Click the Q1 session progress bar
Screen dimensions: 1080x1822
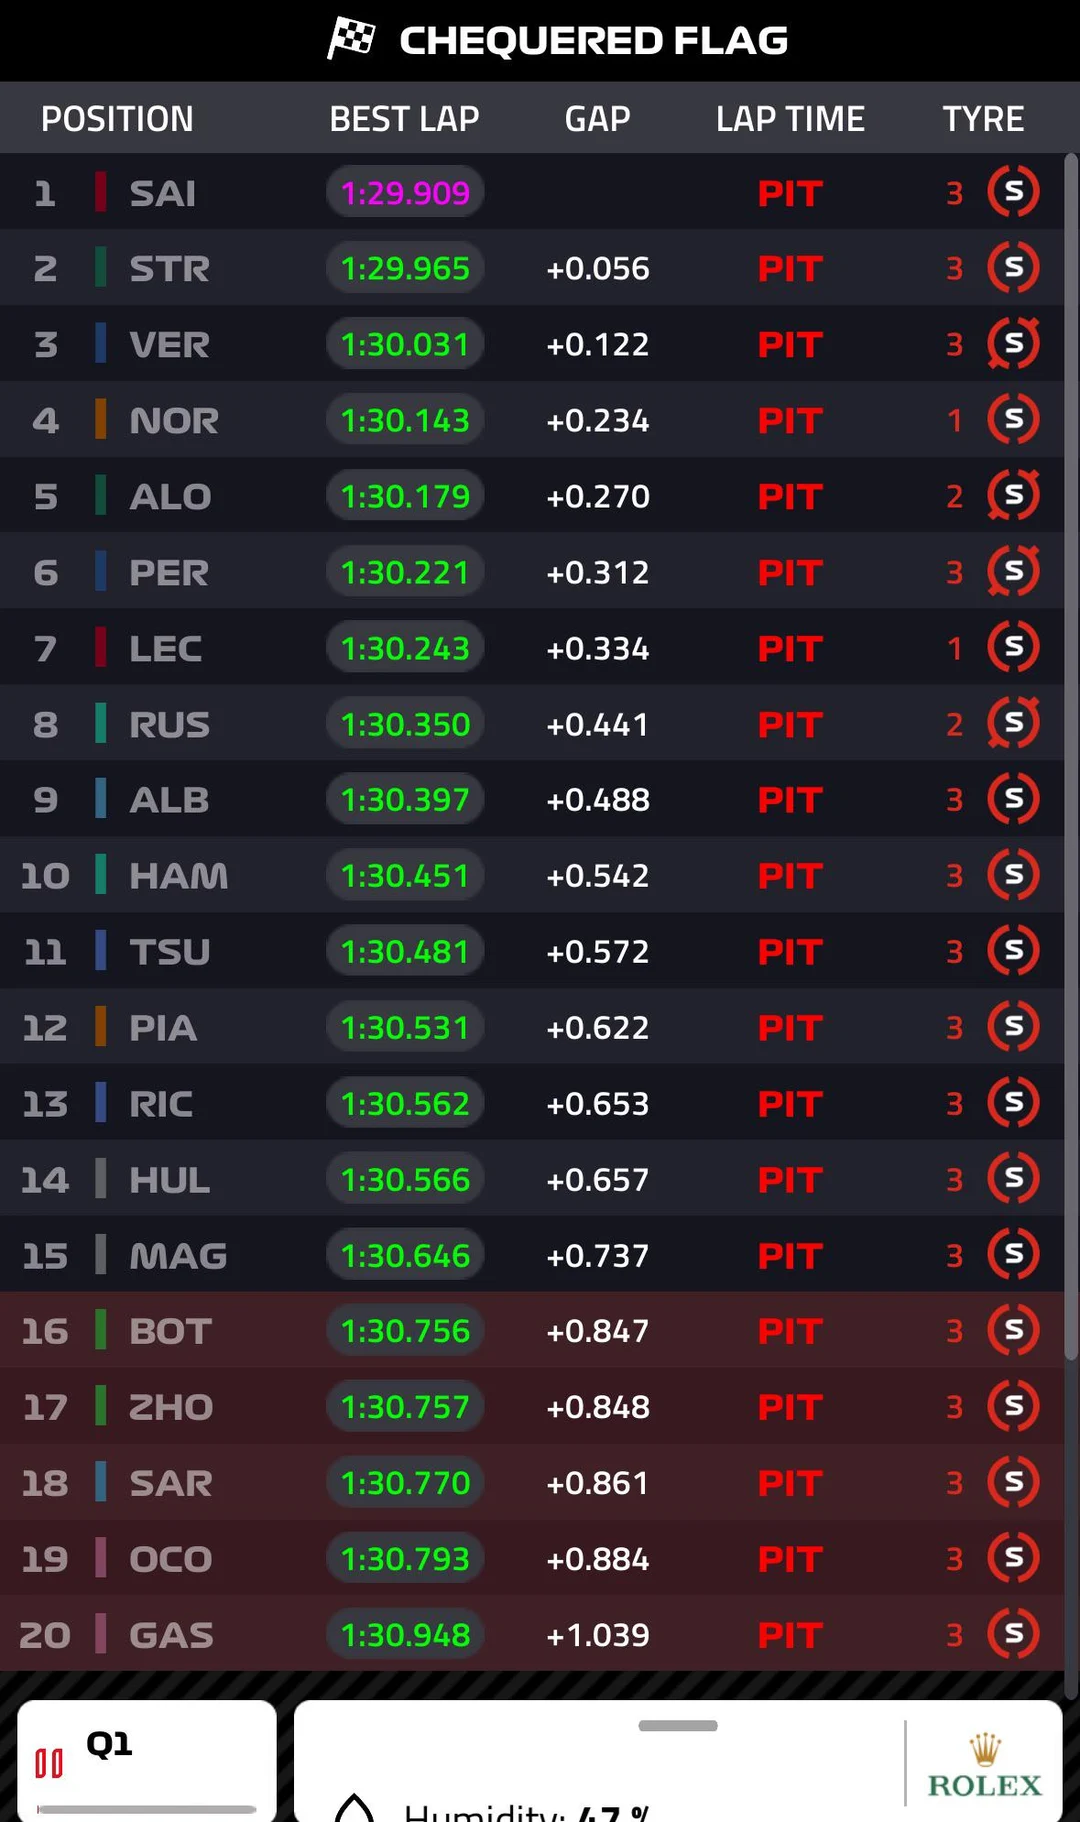click(x=146, y=1809)
